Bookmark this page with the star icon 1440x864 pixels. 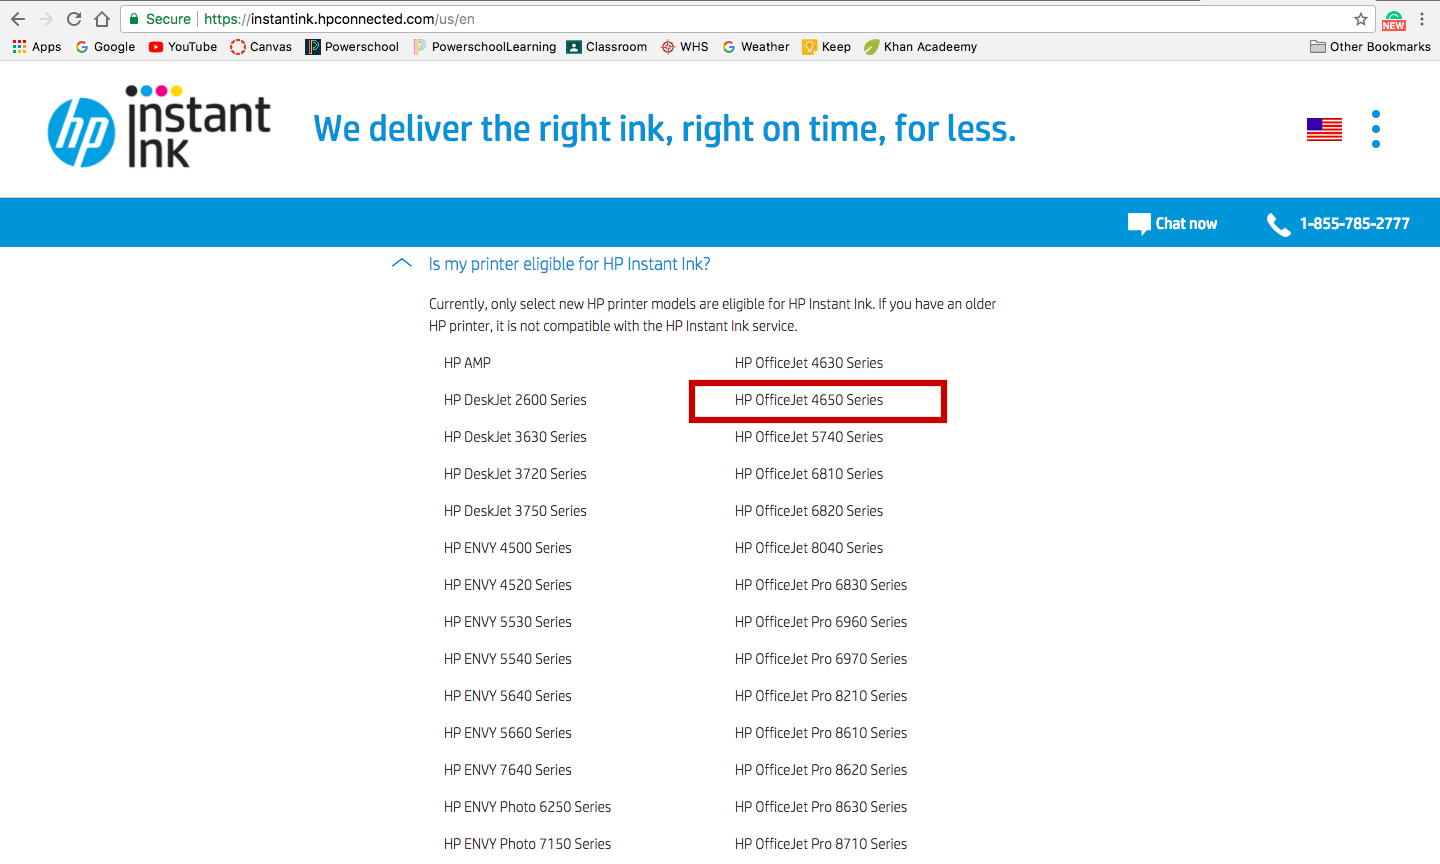pos(1361,19)
